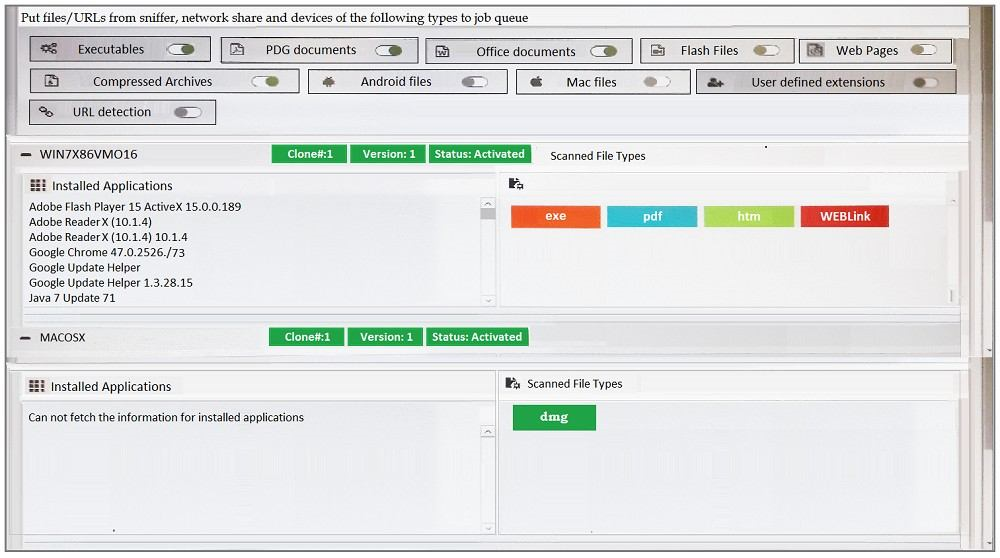The image size is (1000, 558).
Task: Toggle the Compressed Archives switch
Action: (x=265, y=82)
